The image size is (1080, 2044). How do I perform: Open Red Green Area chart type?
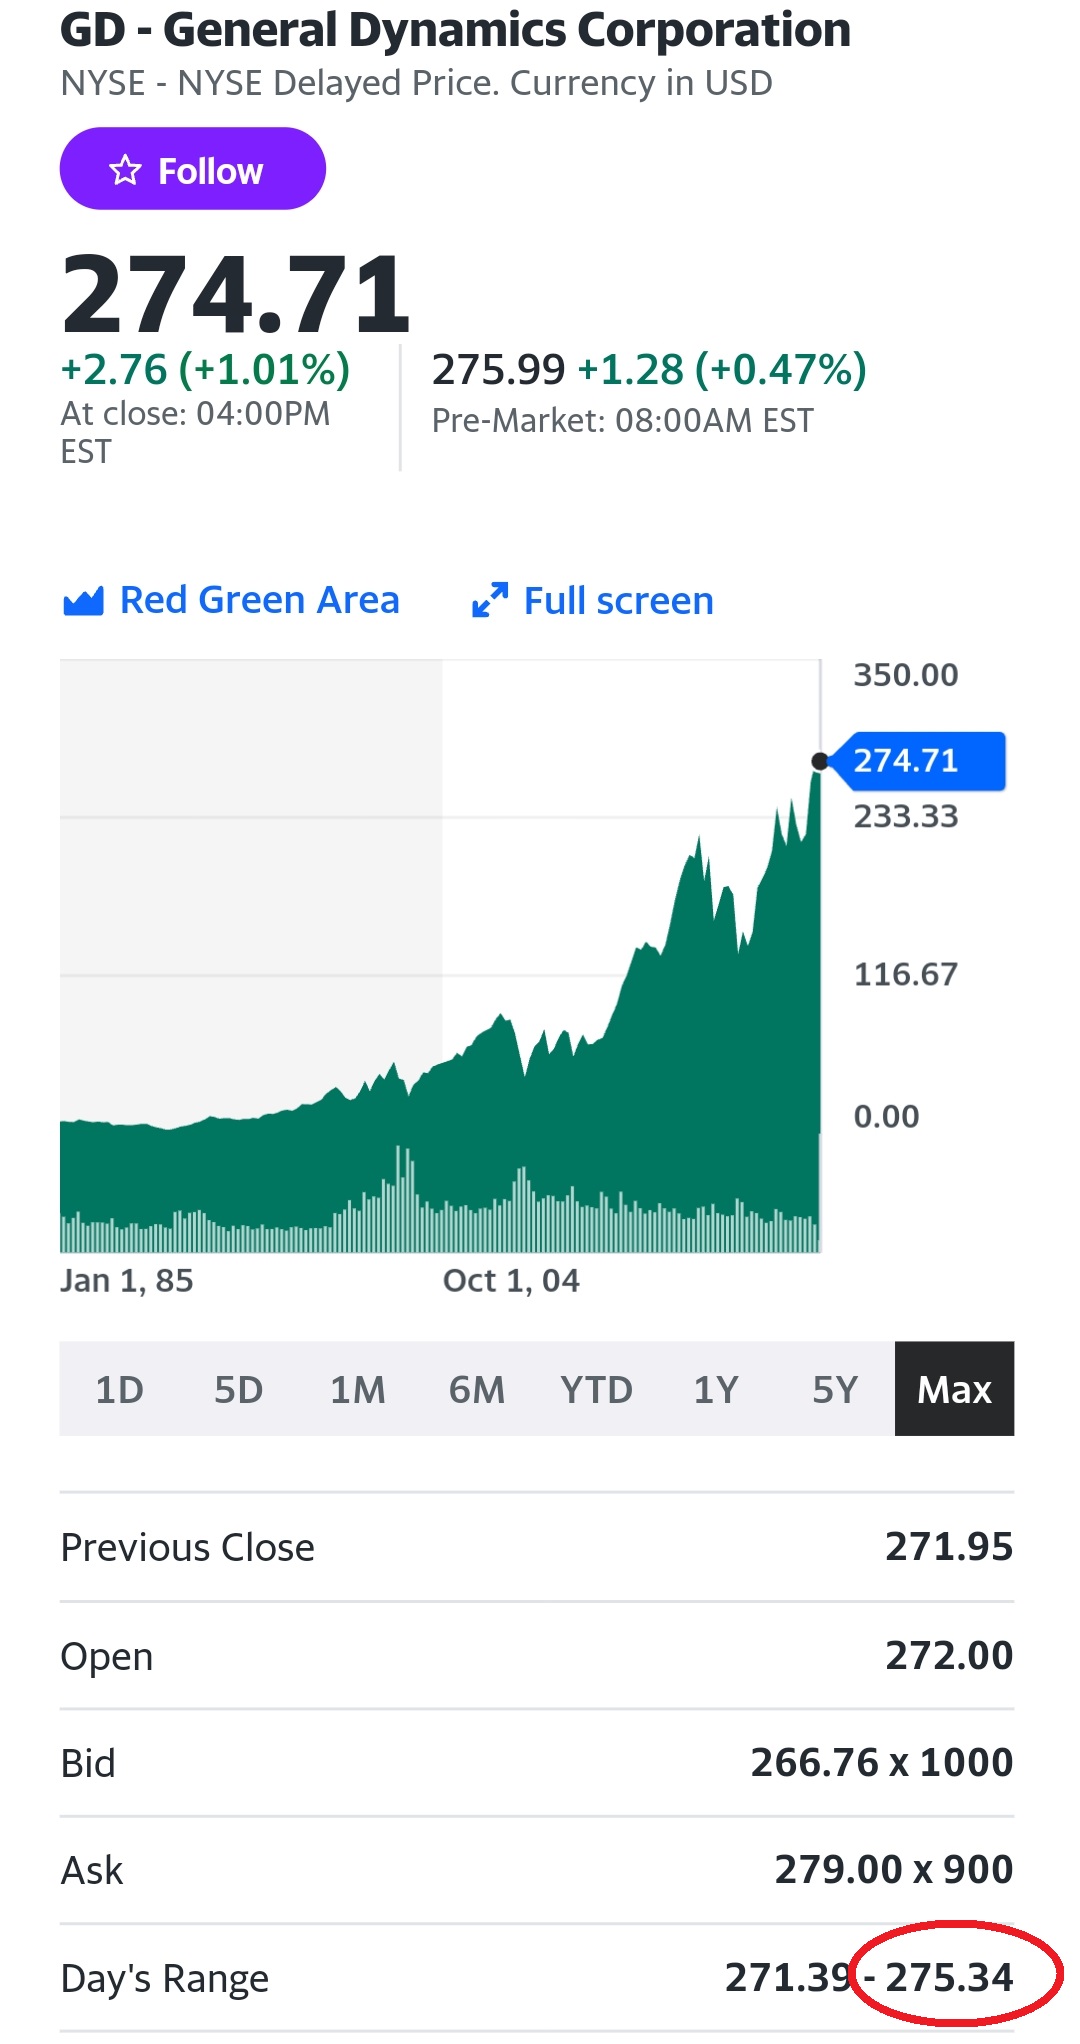pos(231,600)
